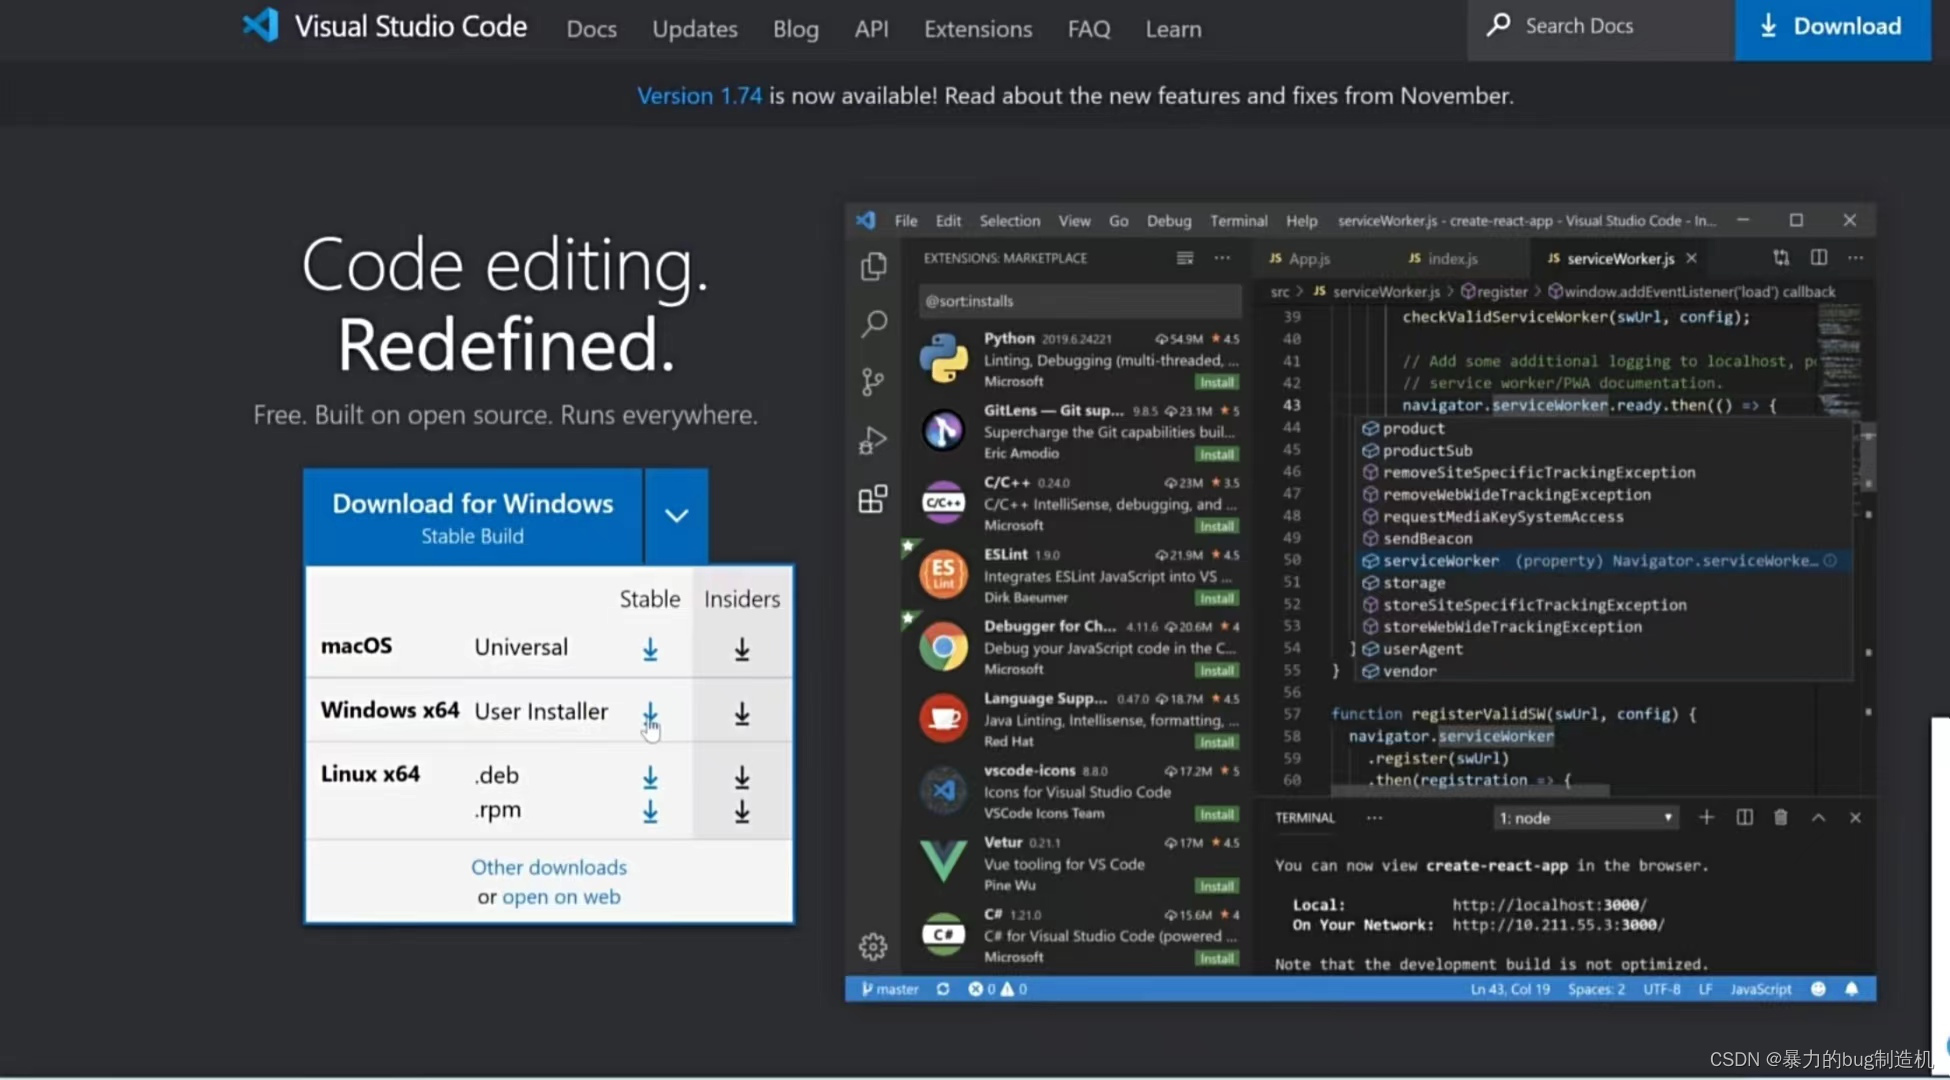Click the Other downloads link
Screen dimensions: 1950x1080
(x=549, y=866)
